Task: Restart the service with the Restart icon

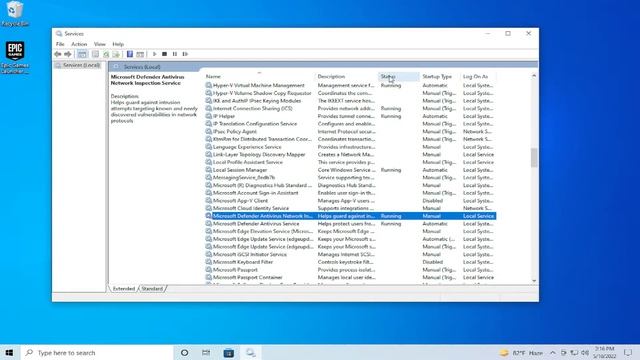Action: (185, 54)
